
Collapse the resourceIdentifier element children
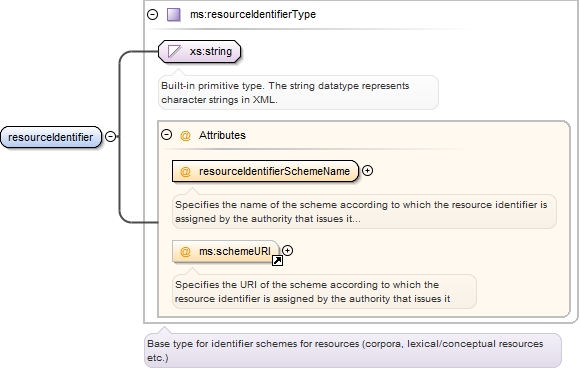(x=110, y=136)
